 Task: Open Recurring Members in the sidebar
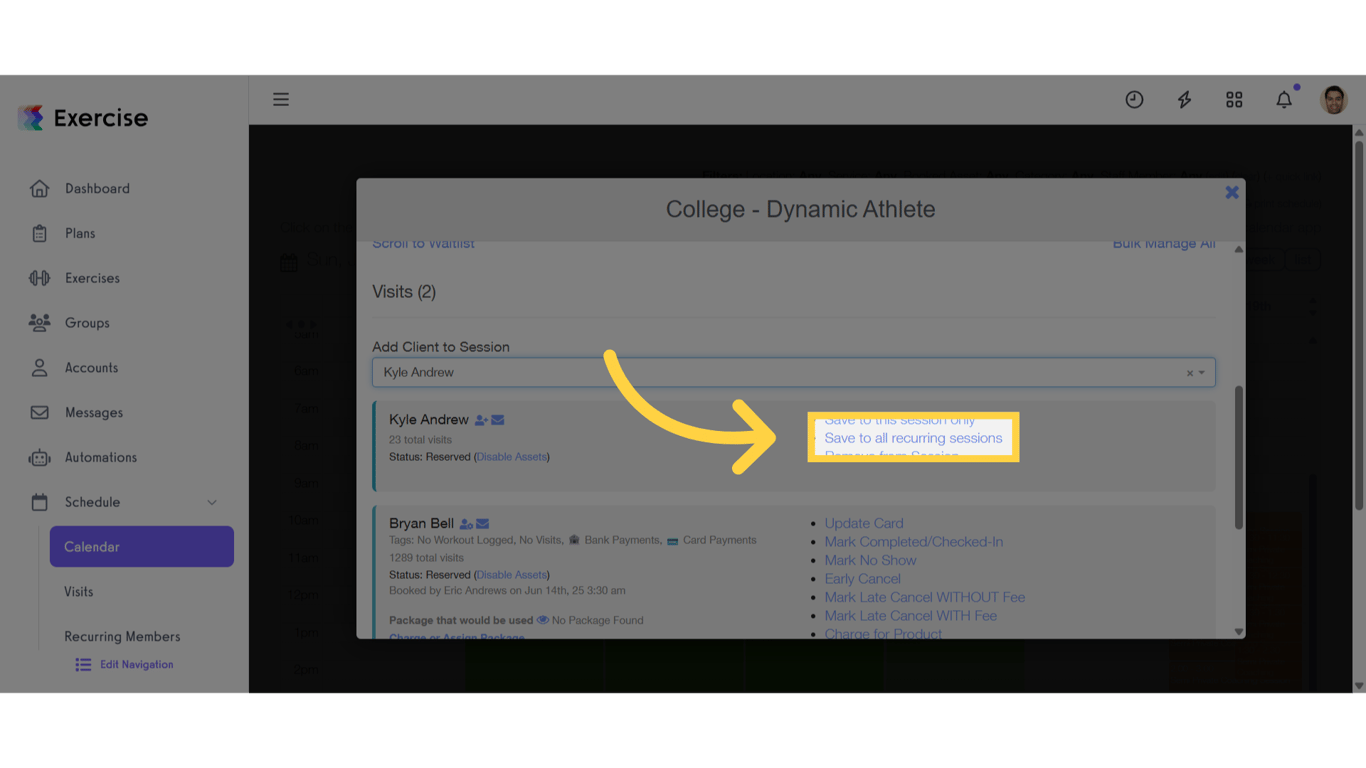[x=121, y=636]
